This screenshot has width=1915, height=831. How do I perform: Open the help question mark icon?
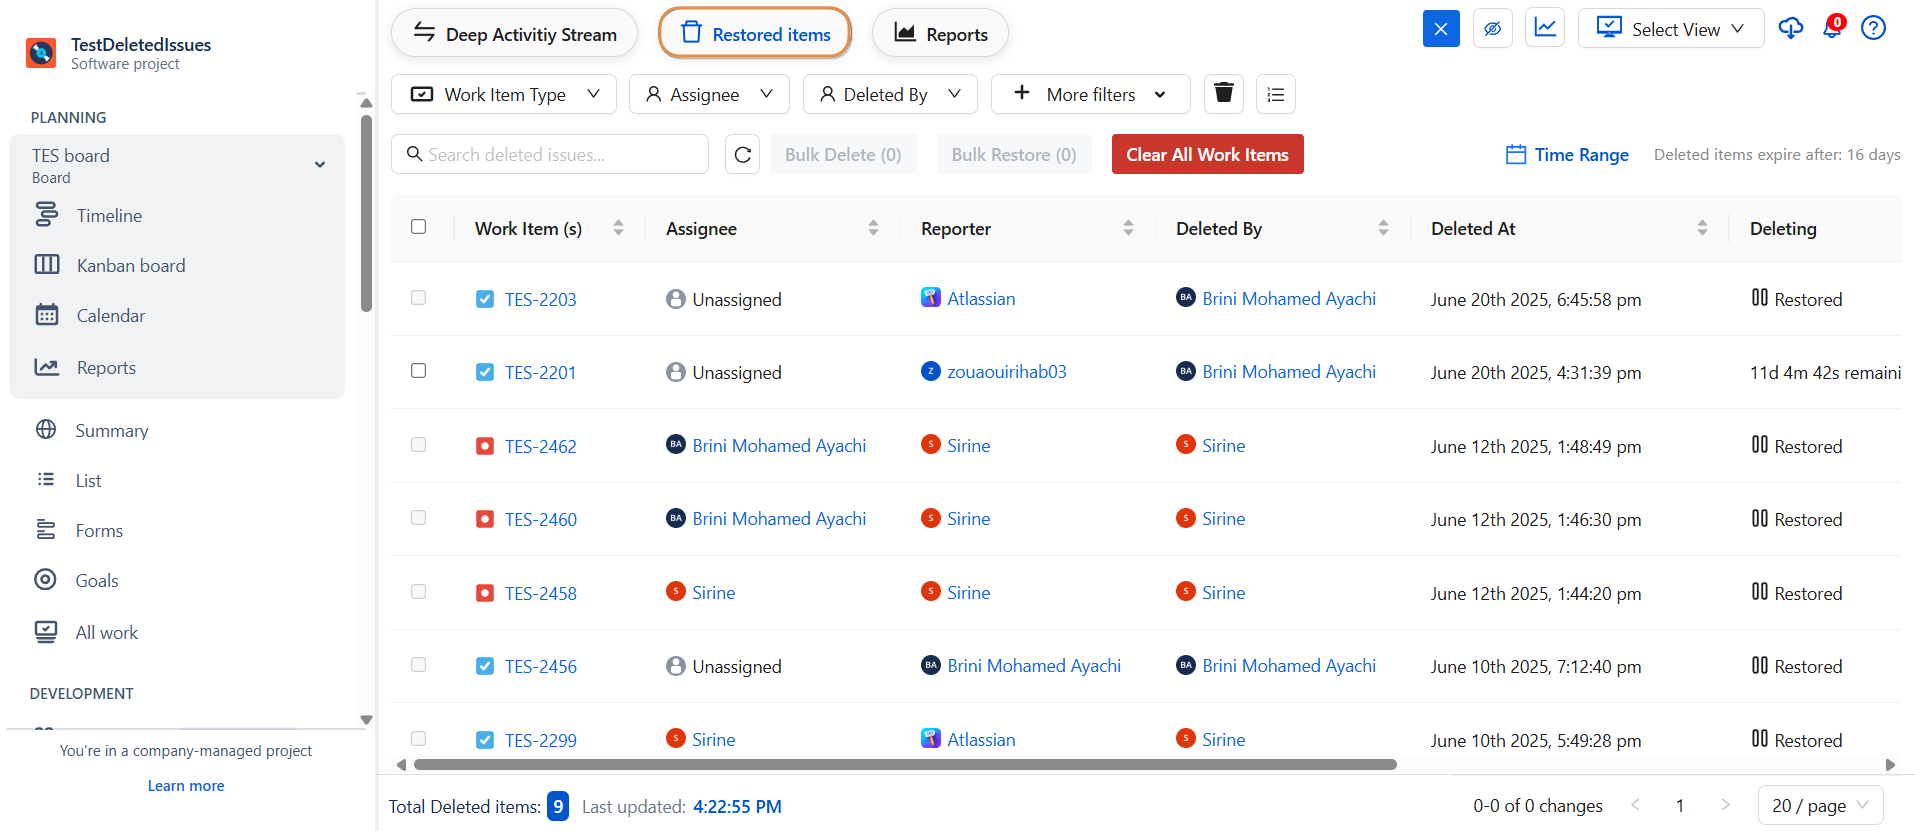click(1873, 28)
